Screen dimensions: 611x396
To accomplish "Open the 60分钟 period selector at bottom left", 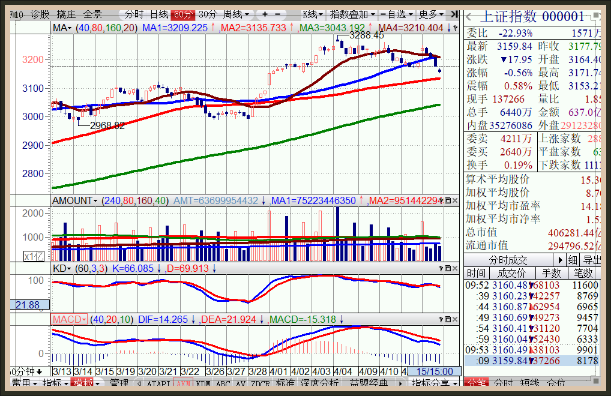I will (x=25, y=371).
